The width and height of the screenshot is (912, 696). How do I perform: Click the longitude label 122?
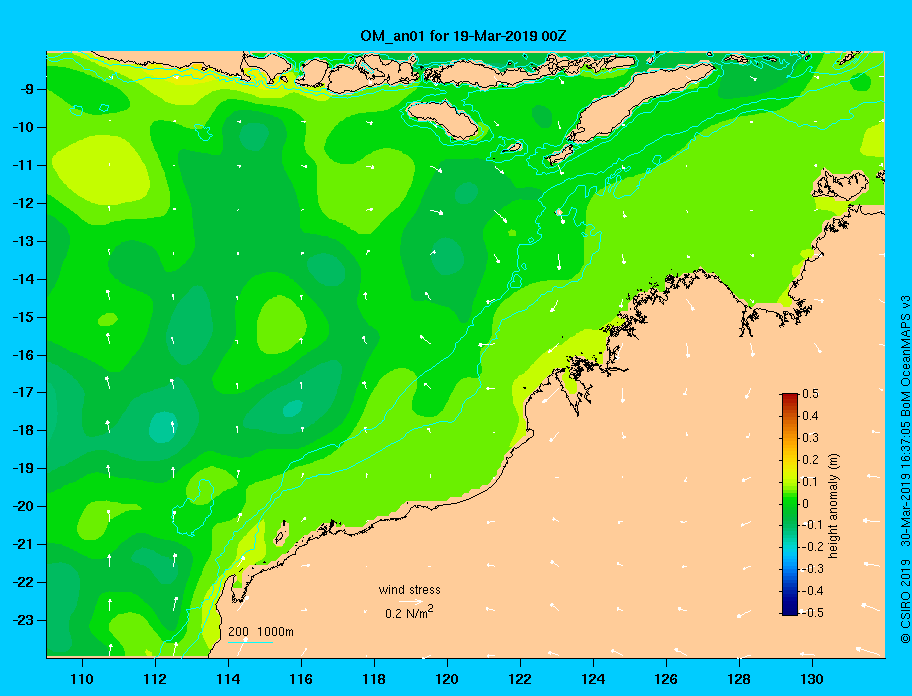click(x=520, y=679)
